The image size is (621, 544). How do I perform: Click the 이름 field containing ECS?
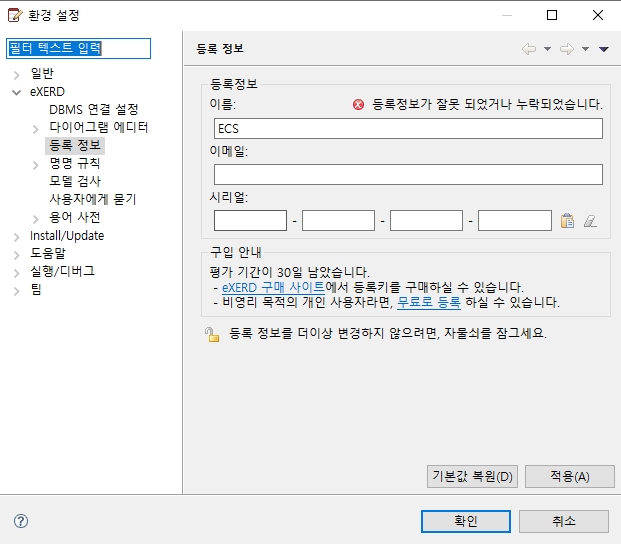(408, 128)
